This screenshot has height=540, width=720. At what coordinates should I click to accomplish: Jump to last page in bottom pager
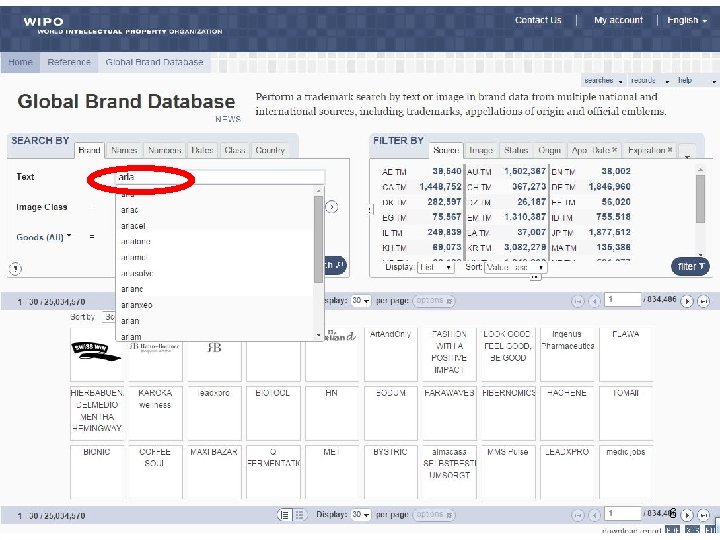[703, 515]
